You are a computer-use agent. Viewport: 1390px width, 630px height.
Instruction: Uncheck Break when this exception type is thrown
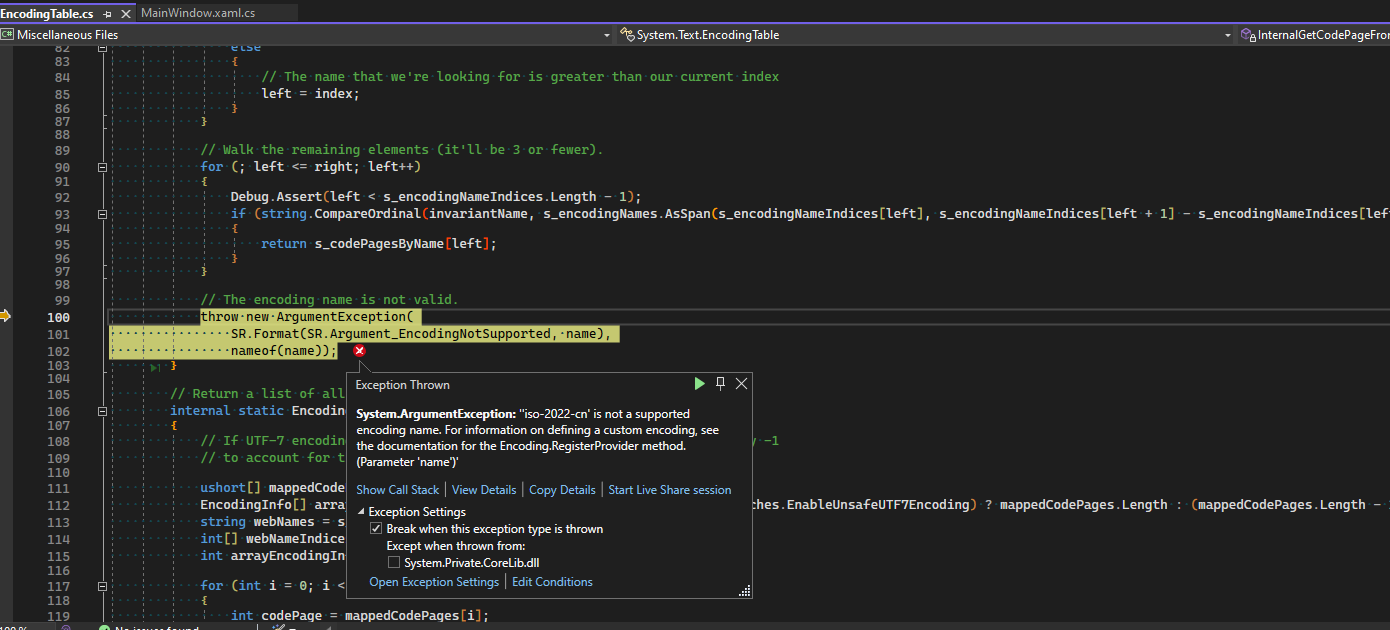click(x=377, y=528)
